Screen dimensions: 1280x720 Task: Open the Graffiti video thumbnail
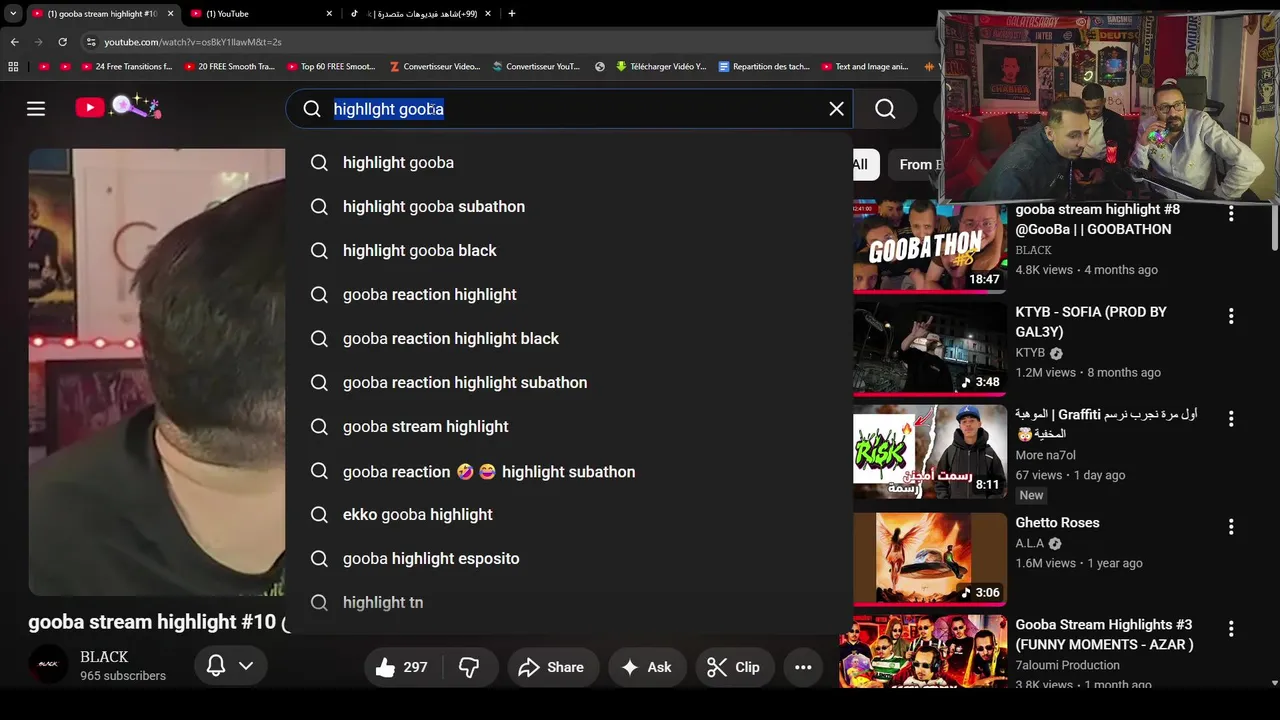[930, 451]
